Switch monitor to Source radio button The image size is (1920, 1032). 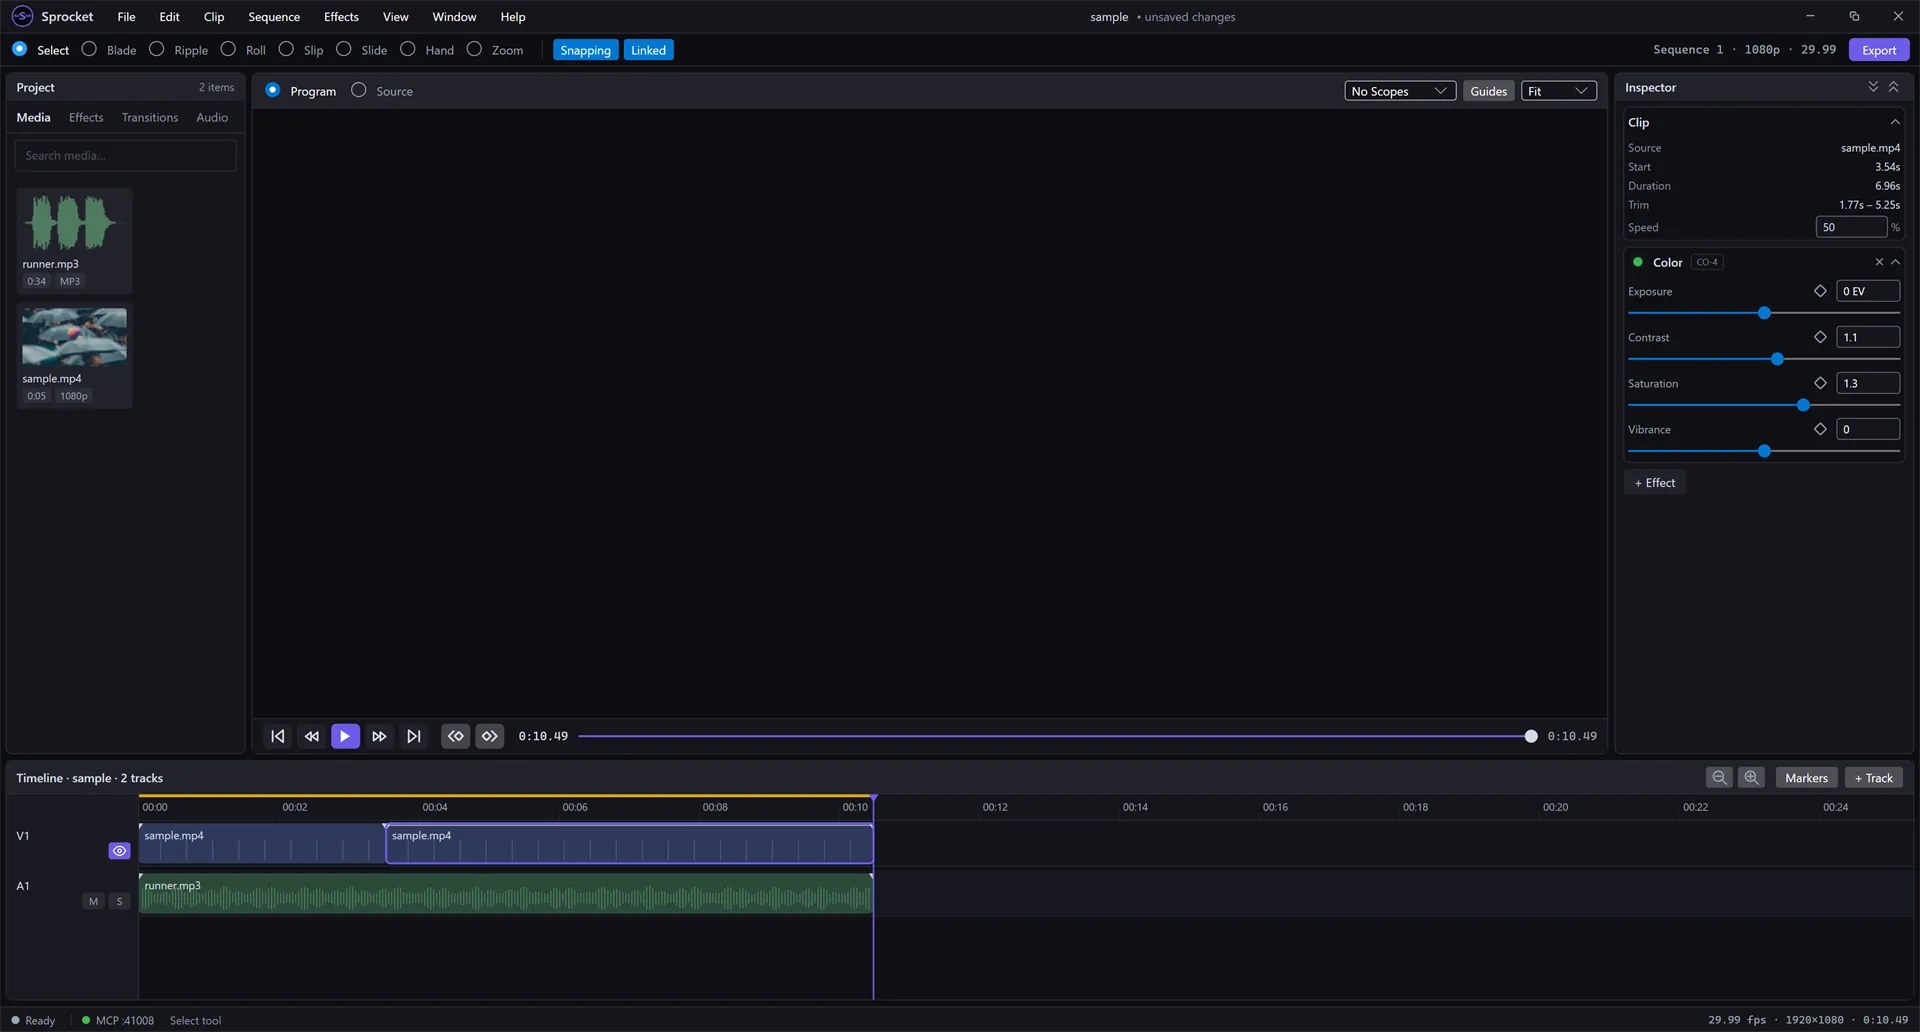(359, 90)
